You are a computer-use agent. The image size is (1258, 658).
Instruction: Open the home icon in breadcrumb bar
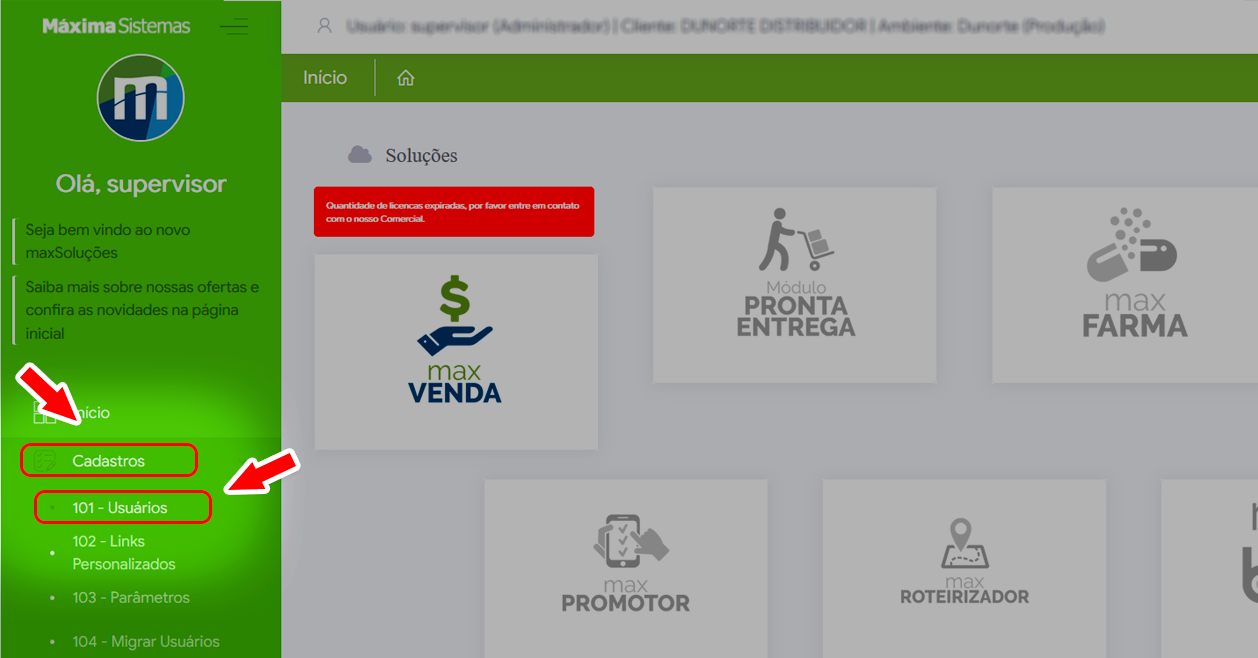pos(405,78)
